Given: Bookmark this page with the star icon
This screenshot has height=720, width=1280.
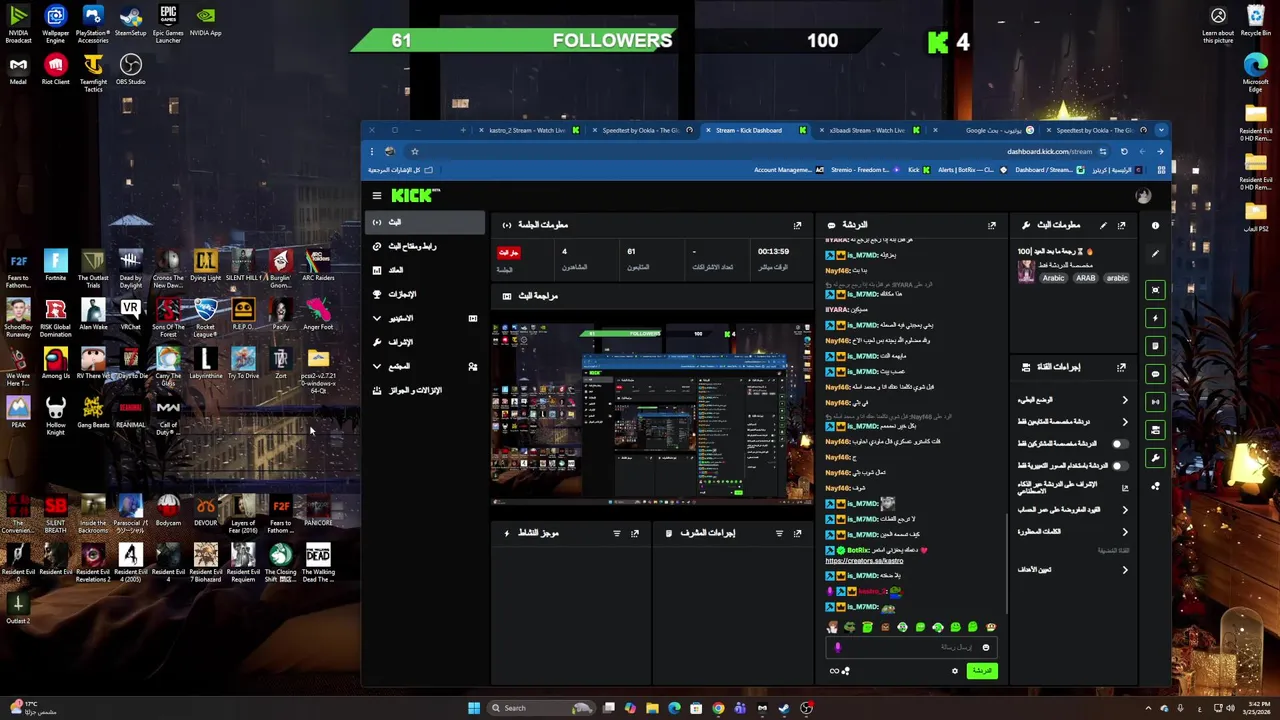Looking at the screenshot, I should pos(414,152).
